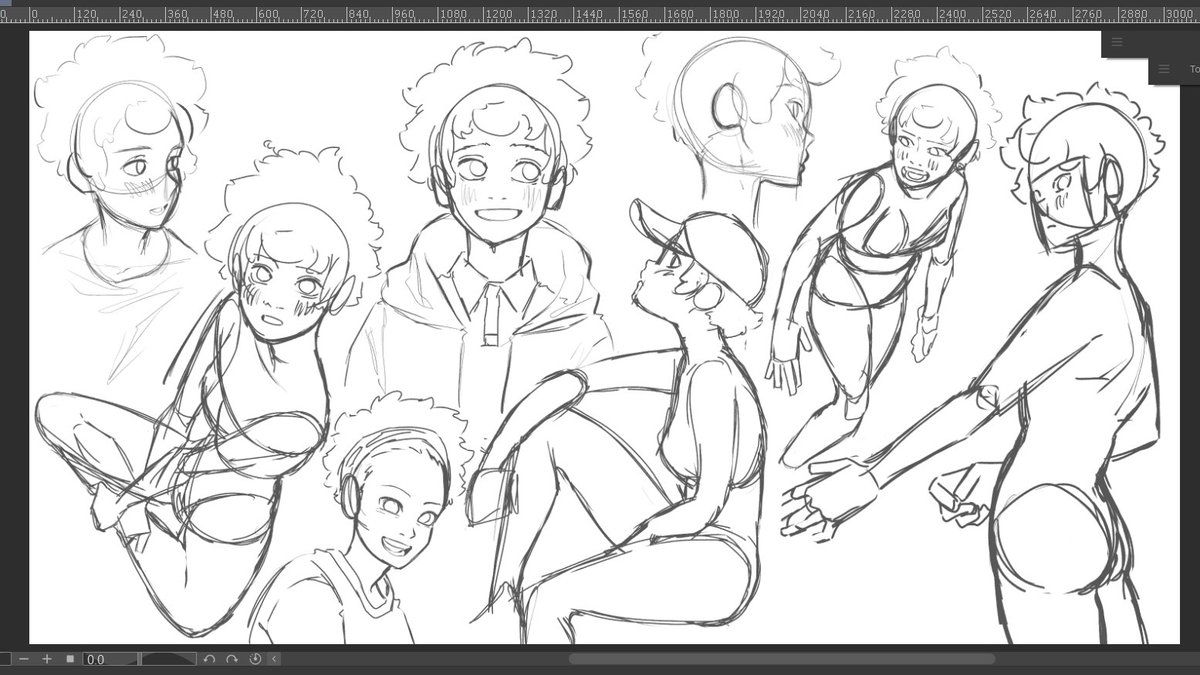The width and height of the screenshot is (1200, 675).
Task: Open the lower floating panel hamburger menu
Action: [1163, 69]
